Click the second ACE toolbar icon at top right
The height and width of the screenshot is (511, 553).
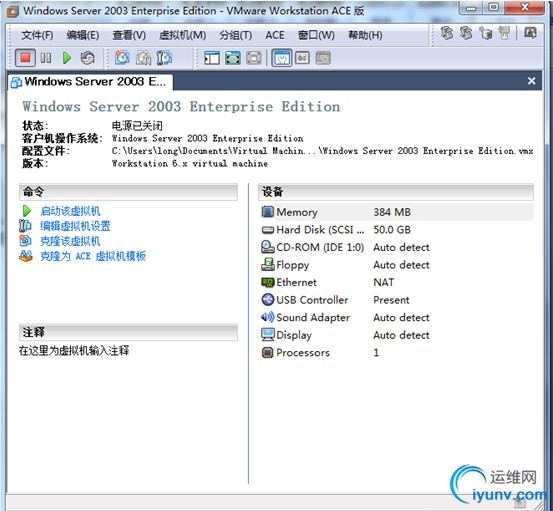click(x=466, y=33)
